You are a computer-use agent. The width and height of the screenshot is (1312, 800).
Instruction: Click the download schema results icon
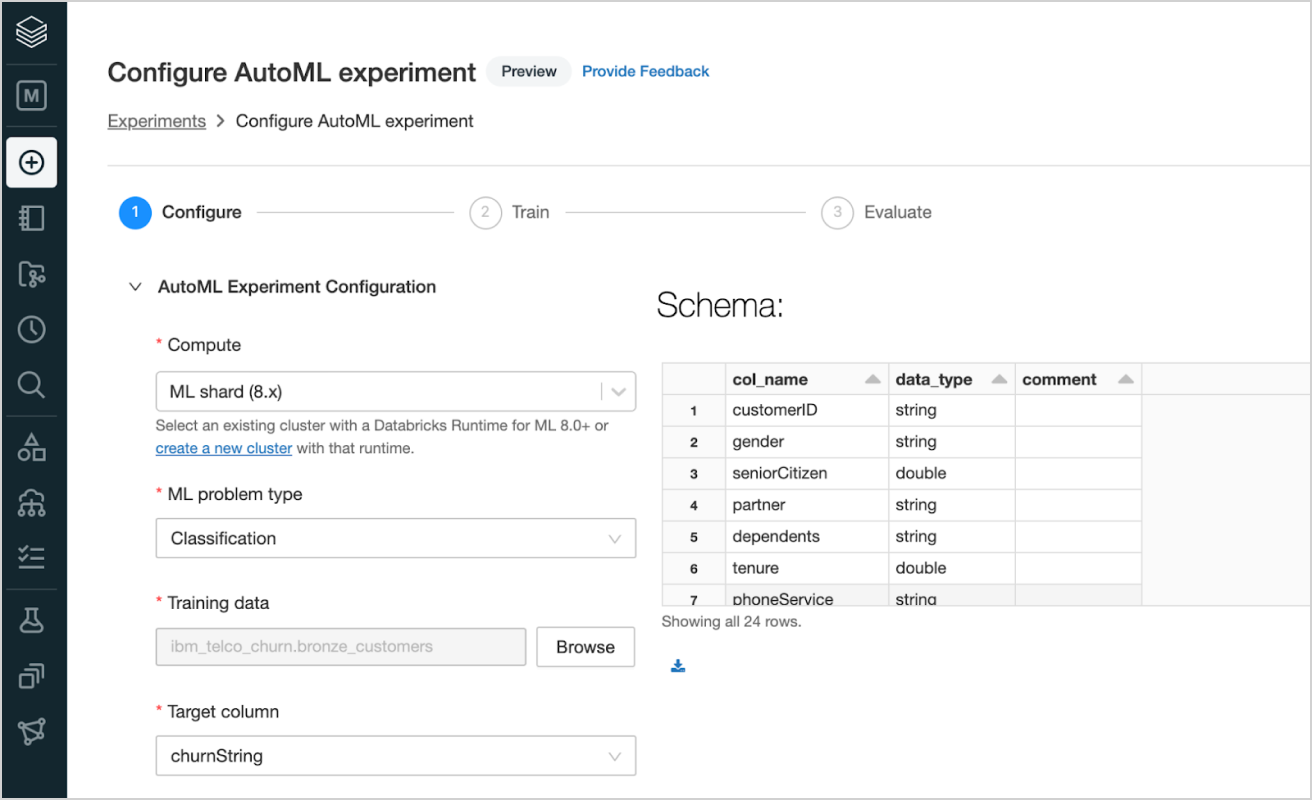coord(678,666)
